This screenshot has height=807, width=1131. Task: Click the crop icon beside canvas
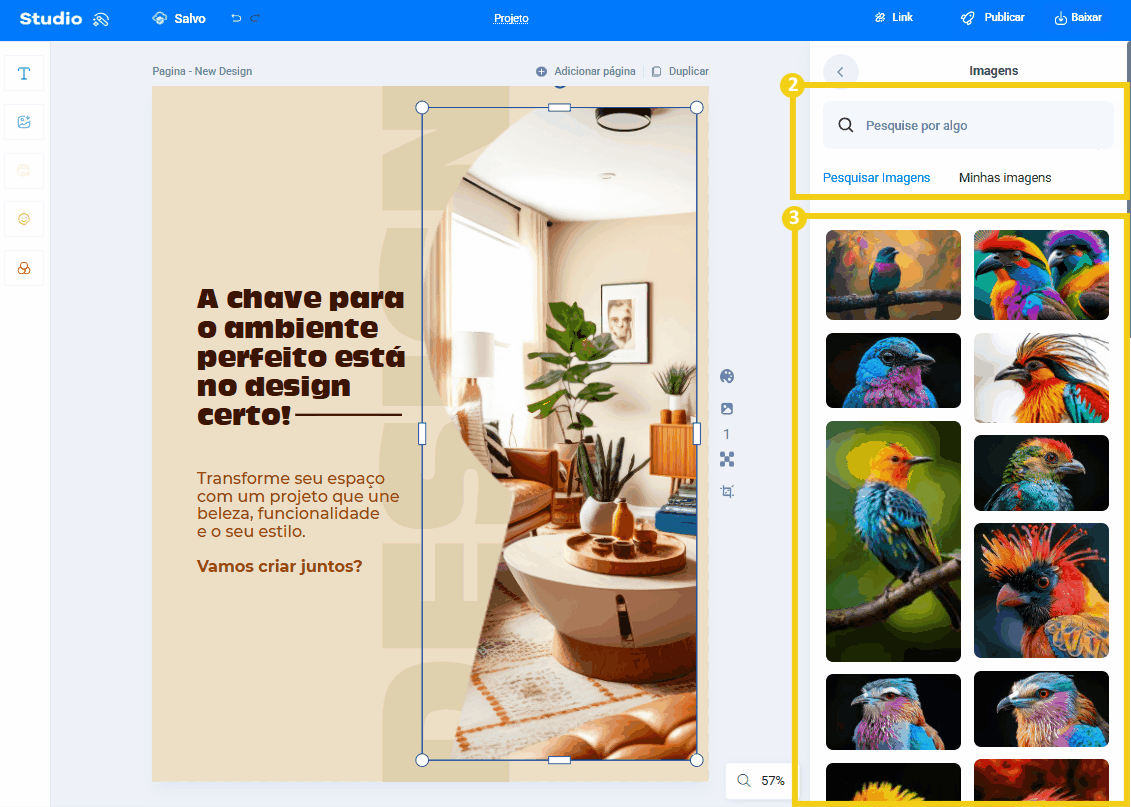point(727,492)
